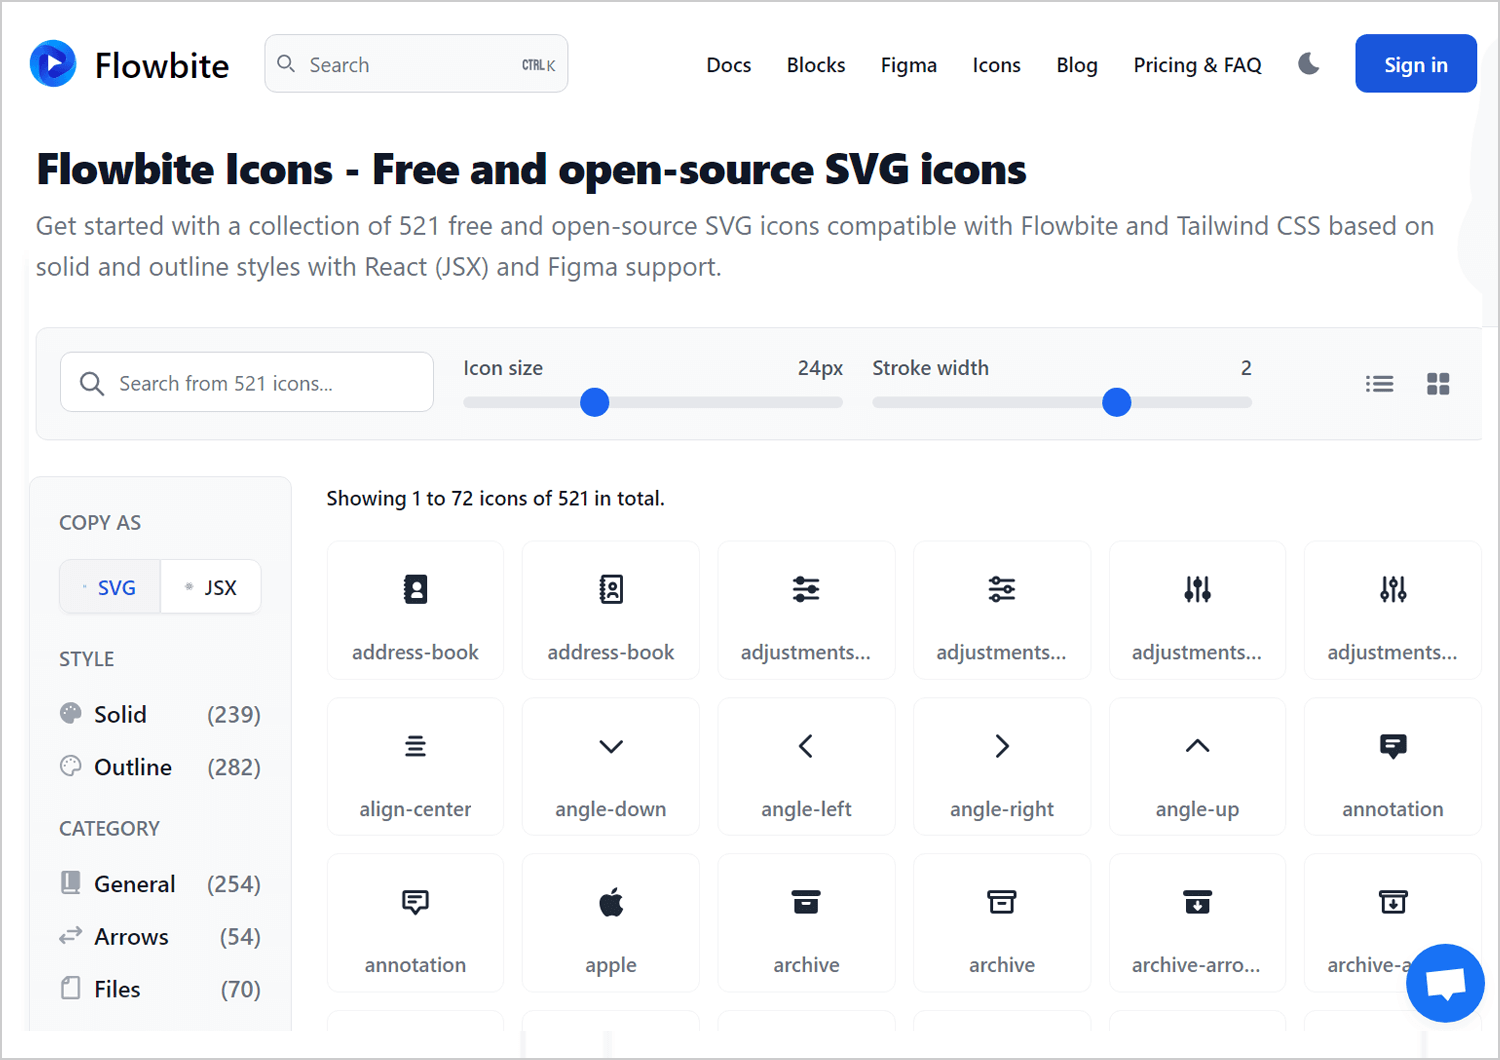The height and width of the screenshot is (1060, 1500).
Task: Click the COPY AS section heading
Action: coord(100,523)
